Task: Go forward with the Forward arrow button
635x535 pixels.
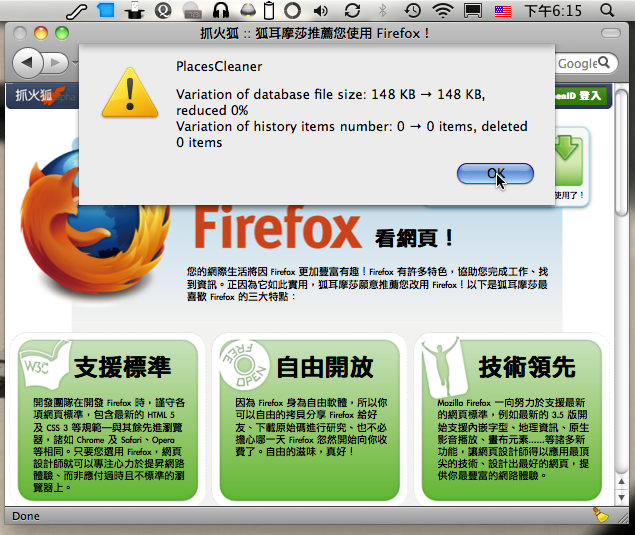Action: (x=55, y=63)
